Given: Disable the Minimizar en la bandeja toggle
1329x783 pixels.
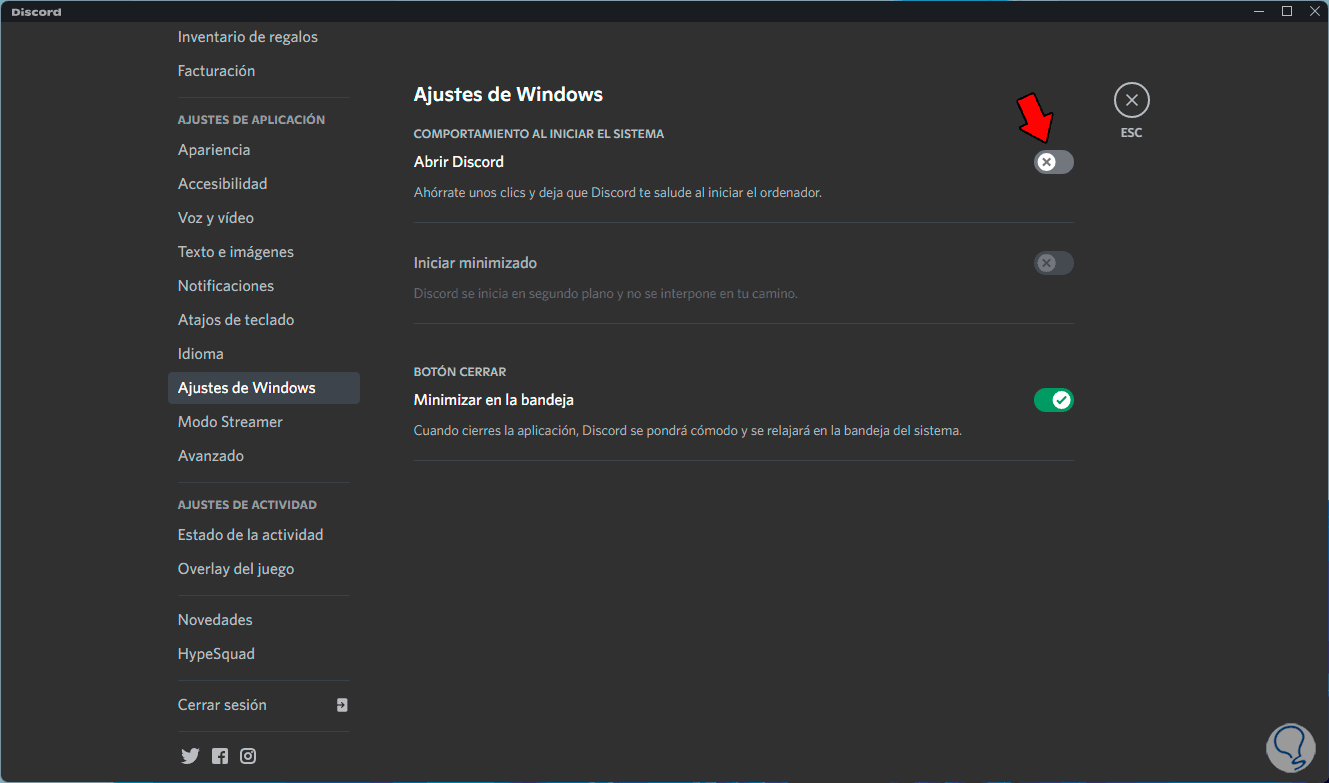Looking at the screenshot, I should [1054, 400].
